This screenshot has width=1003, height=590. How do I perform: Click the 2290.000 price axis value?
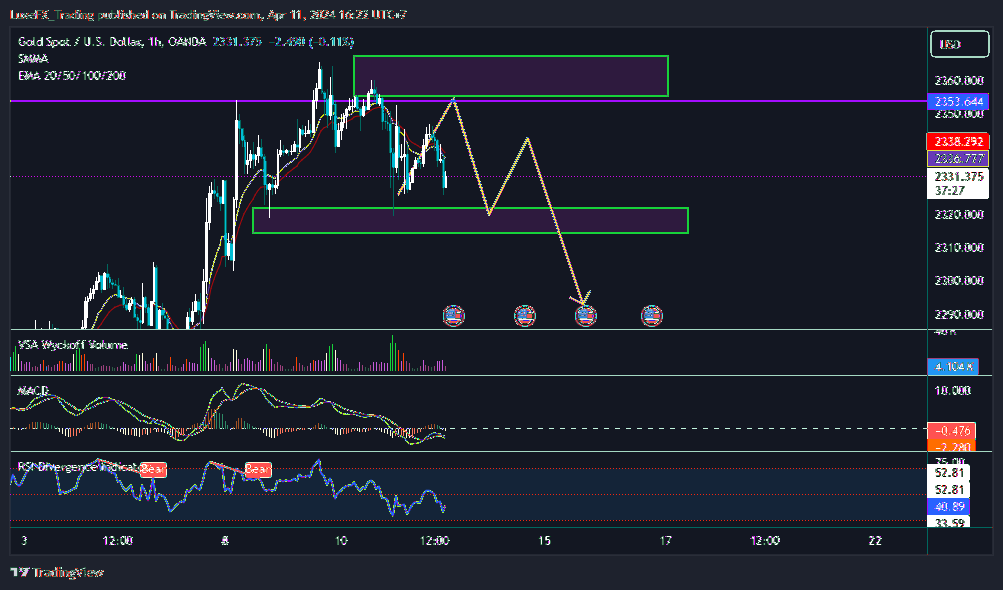point(958,314)
